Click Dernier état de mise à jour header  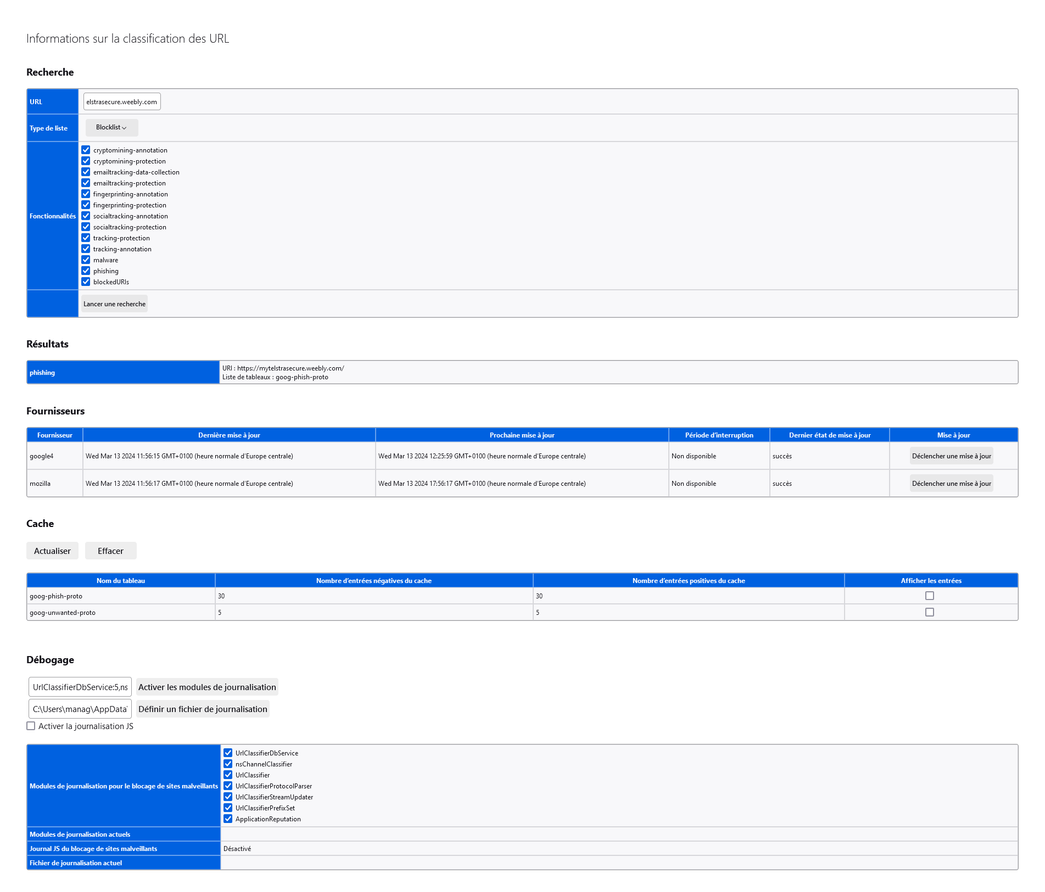pos(830,435)
